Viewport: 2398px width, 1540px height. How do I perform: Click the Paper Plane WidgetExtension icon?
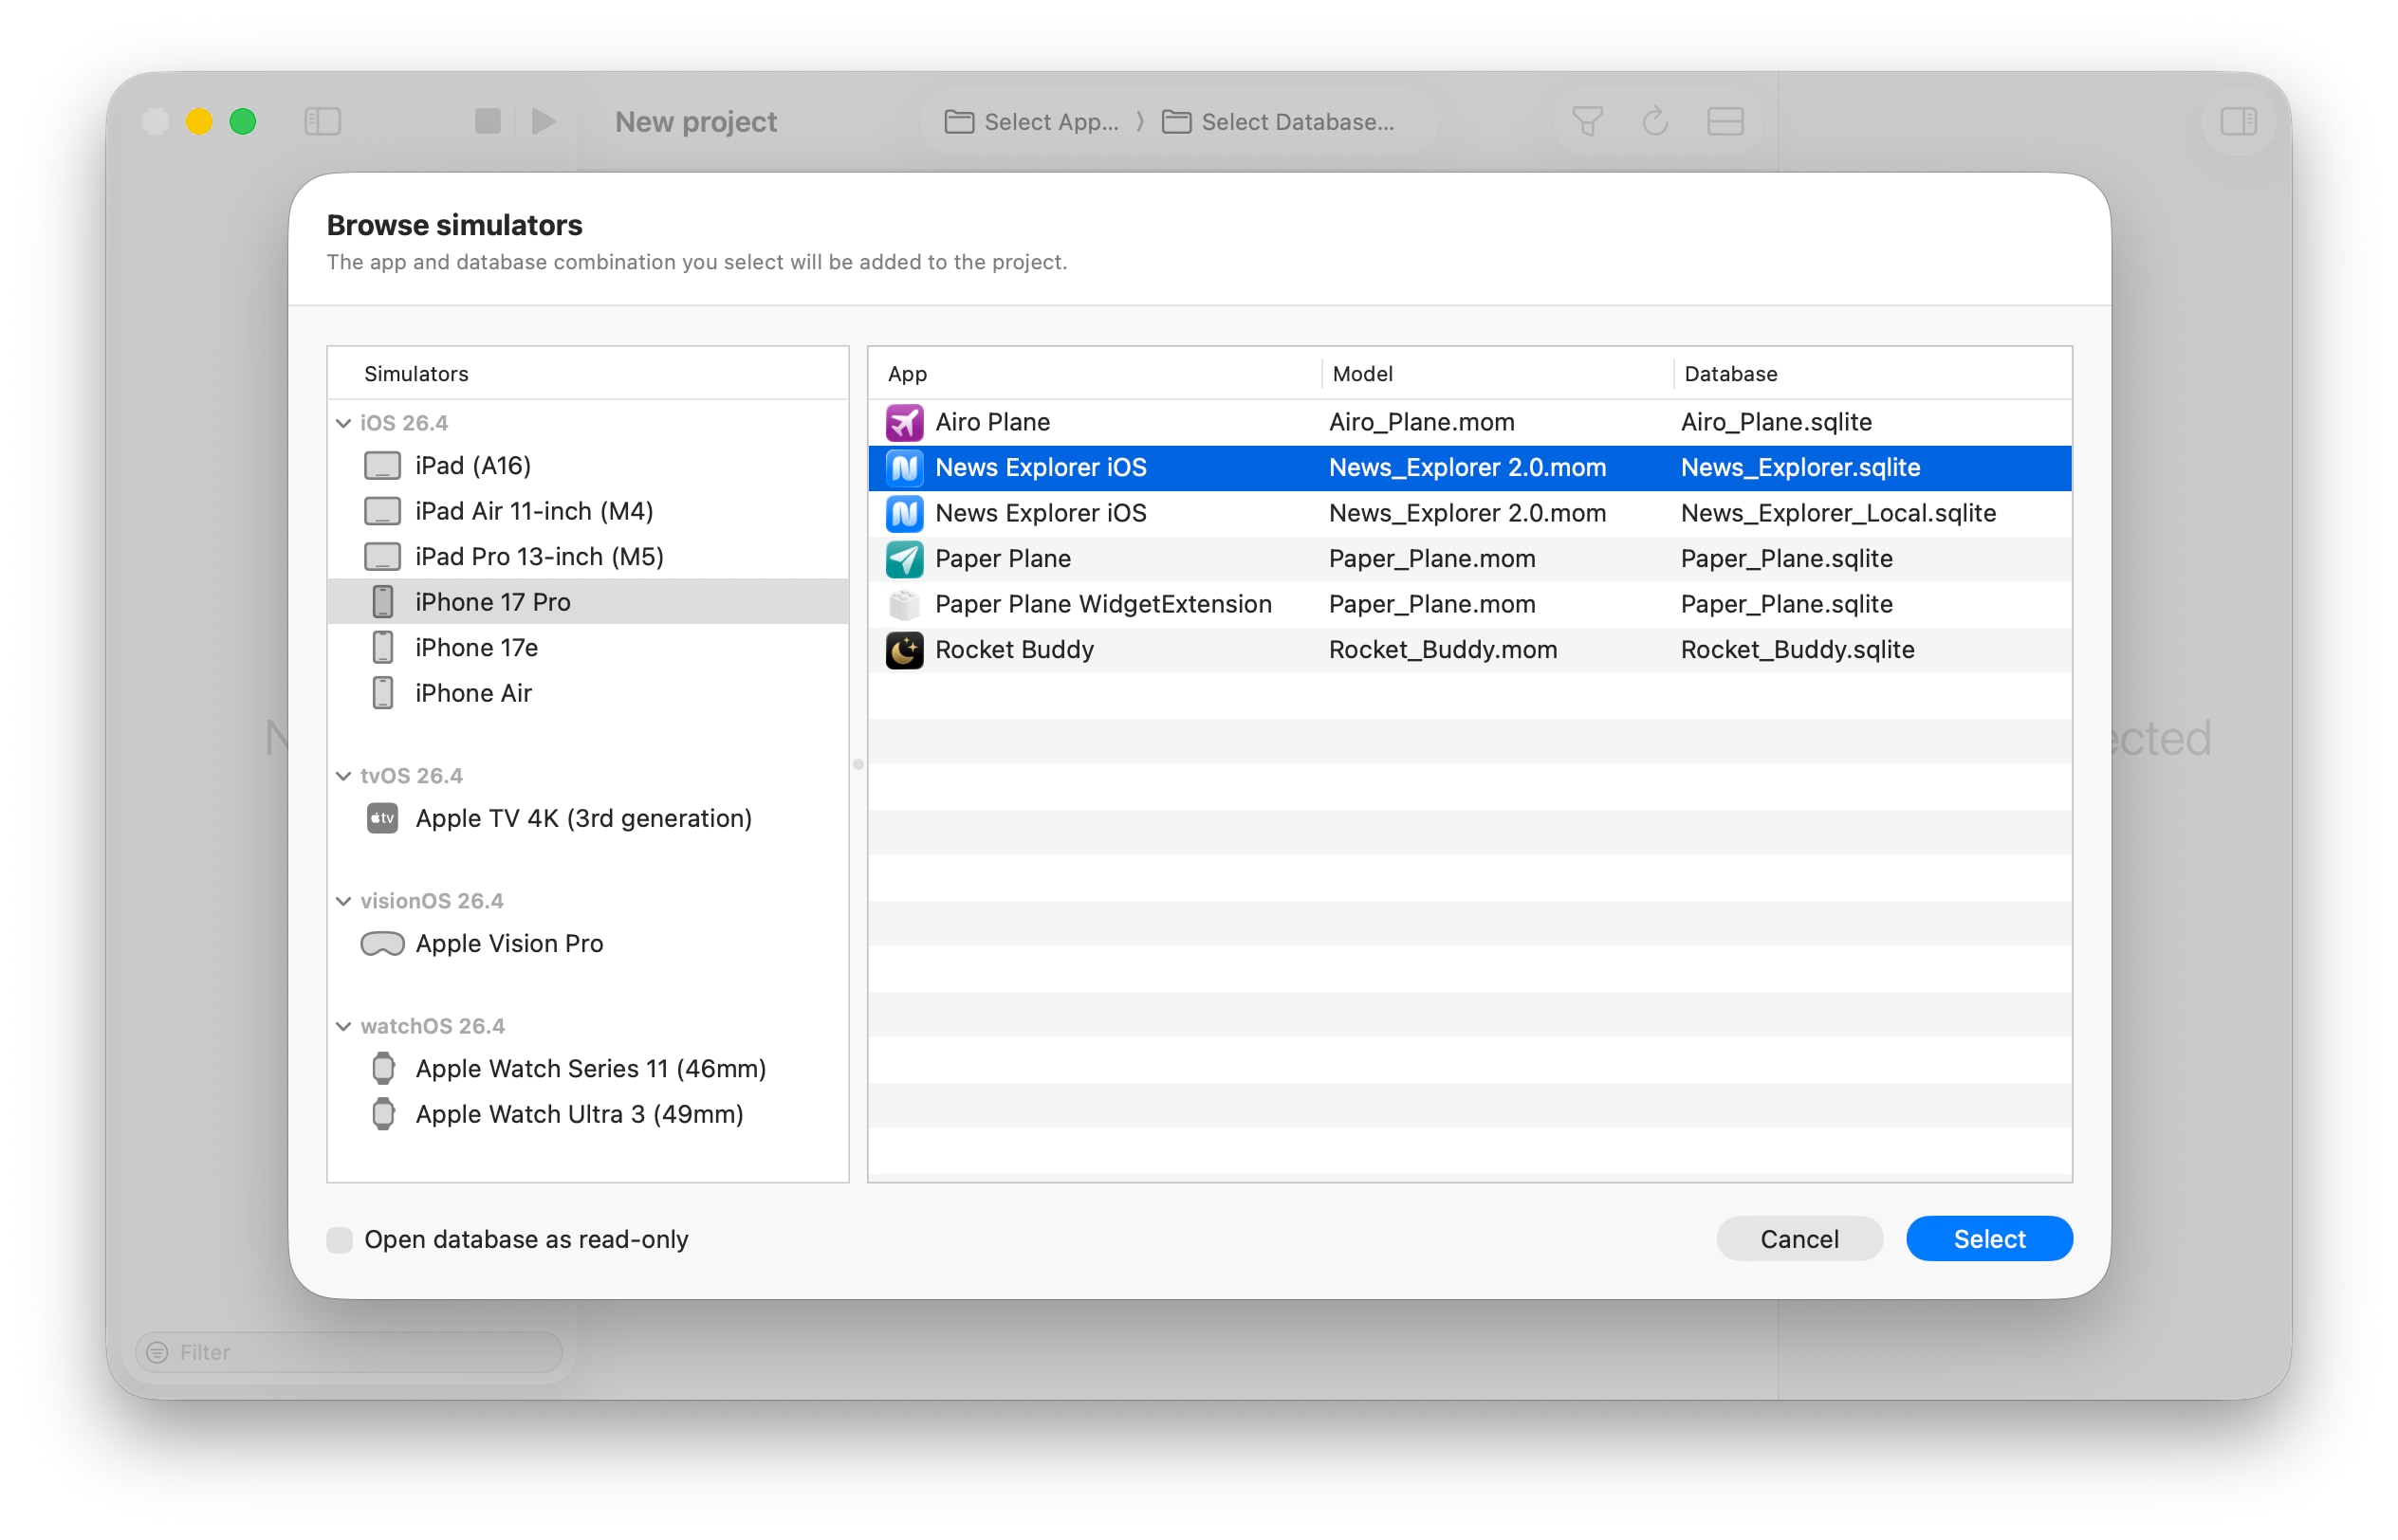(x=904, y=604)
